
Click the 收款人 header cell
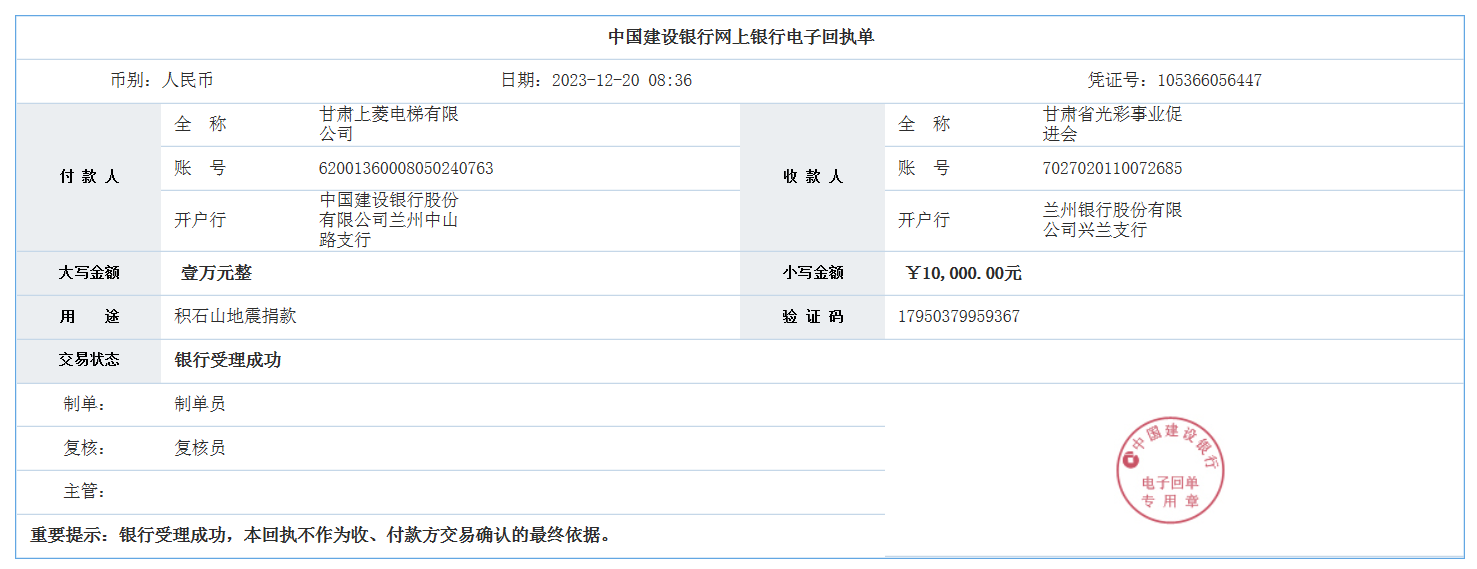click(813, 176)
